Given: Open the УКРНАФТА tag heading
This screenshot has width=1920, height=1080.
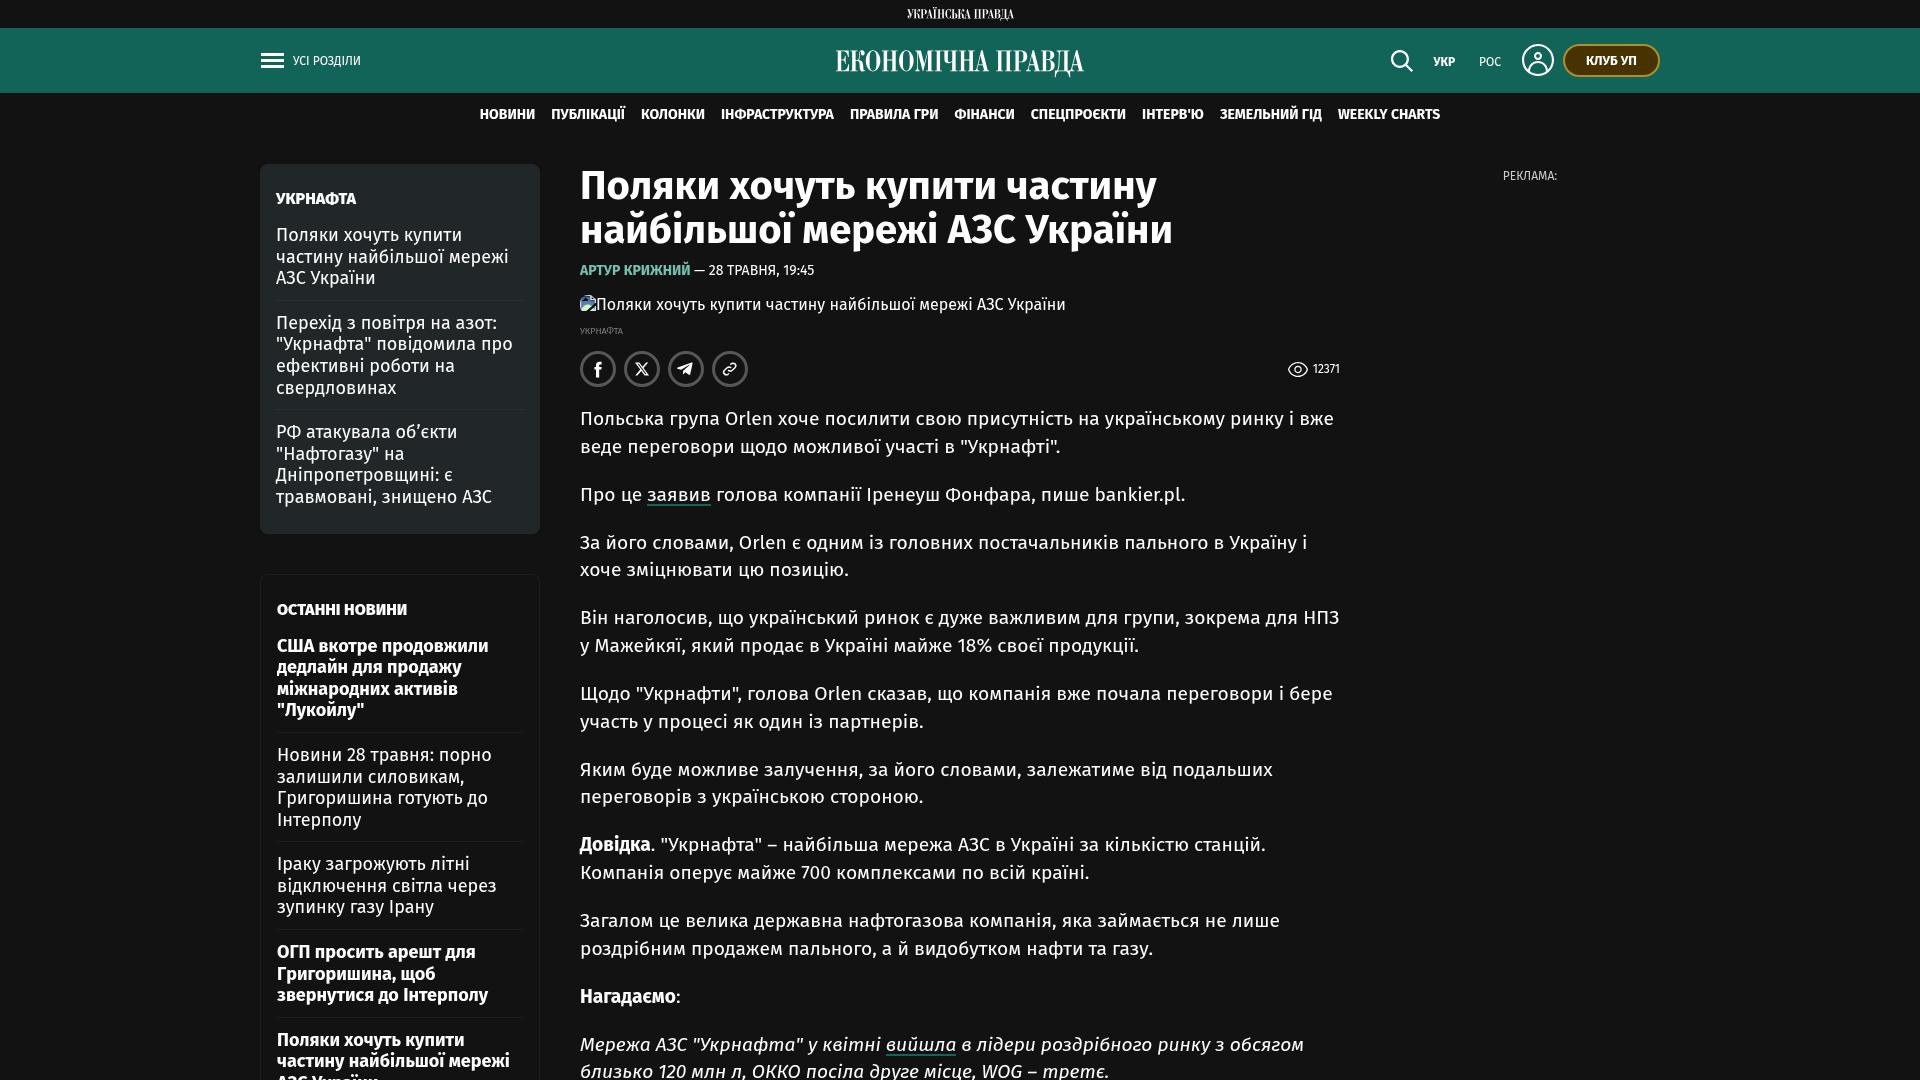Looking at the screenshot, I should (x=316, y=199).
